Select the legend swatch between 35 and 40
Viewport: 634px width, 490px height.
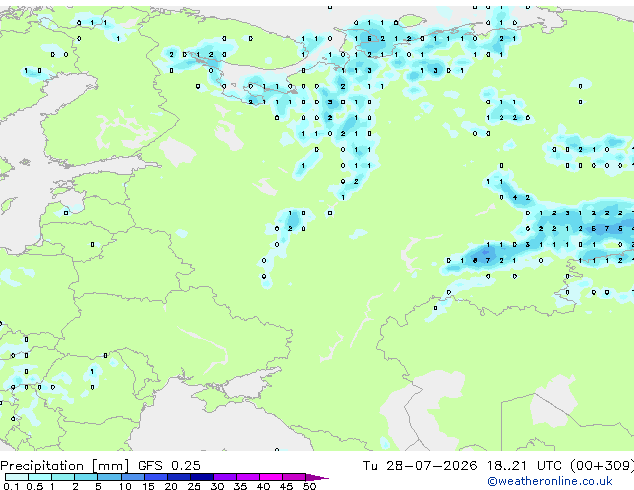pos(248,477)
